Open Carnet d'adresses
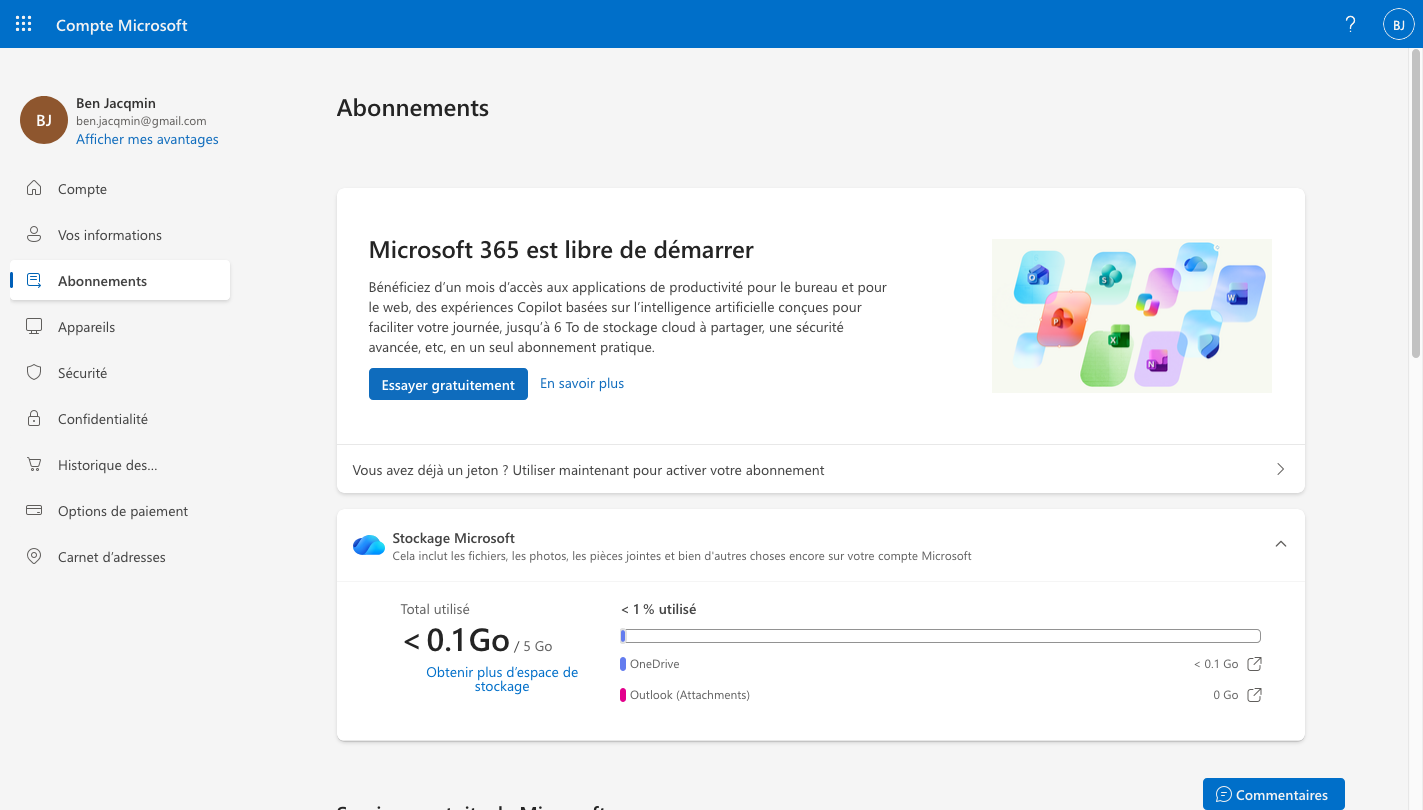The width and height of the screenshot is (1423, 810). click(120, 557)
